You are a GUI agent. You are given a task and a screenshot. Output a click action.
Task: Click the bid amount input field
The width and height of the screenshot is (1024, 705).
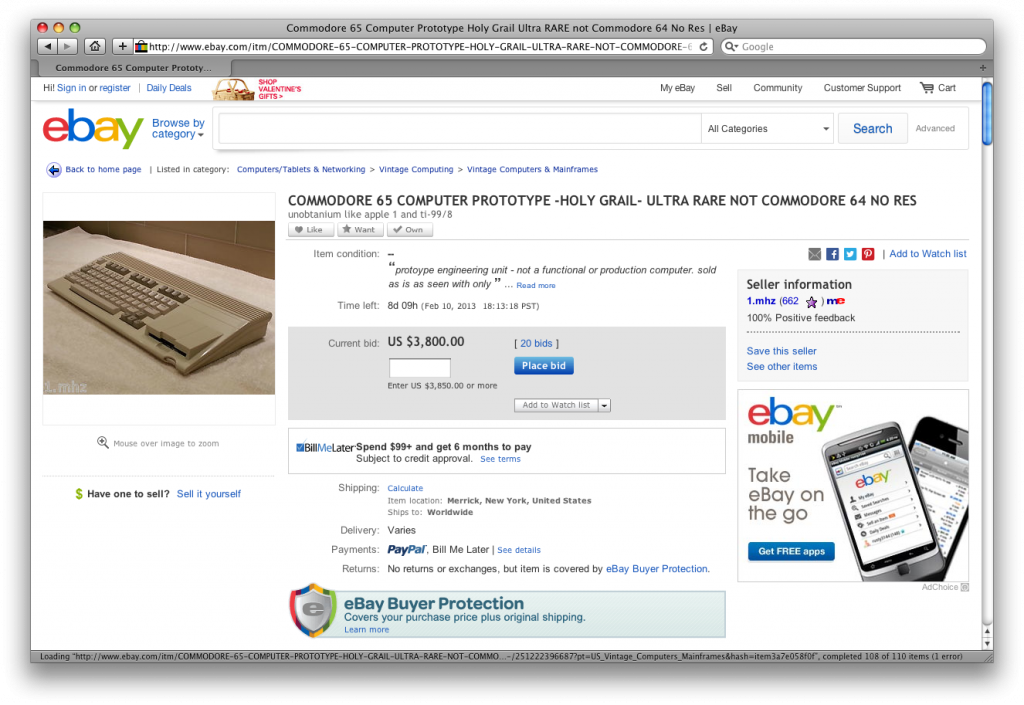click(x=420, y=368)
